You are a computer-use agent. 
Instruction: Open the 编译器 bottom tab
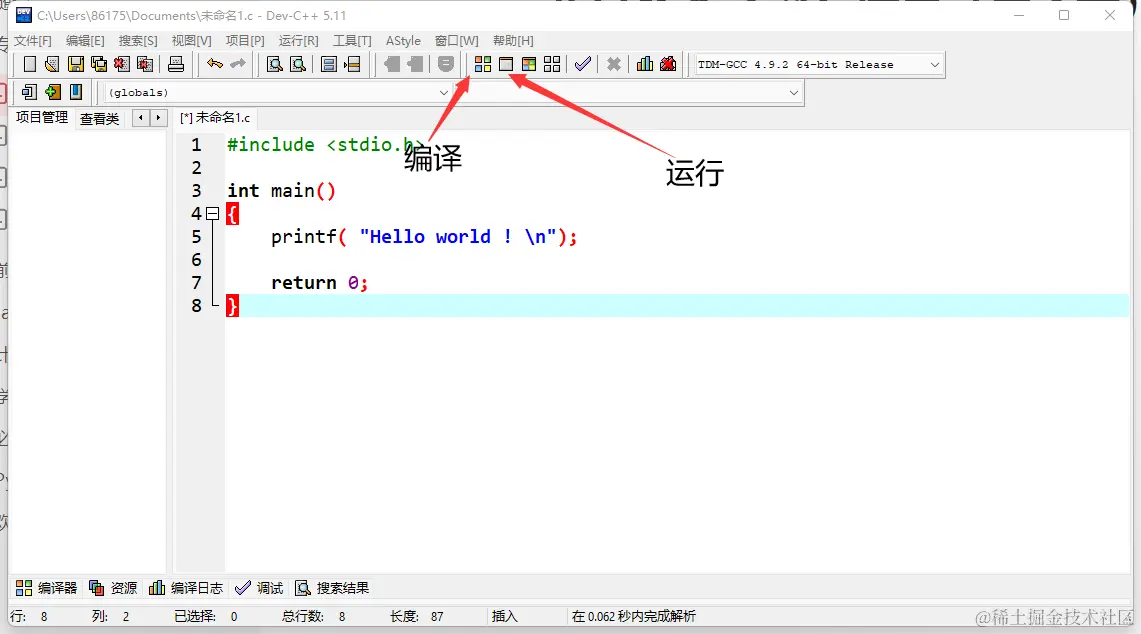click(47, 587)
